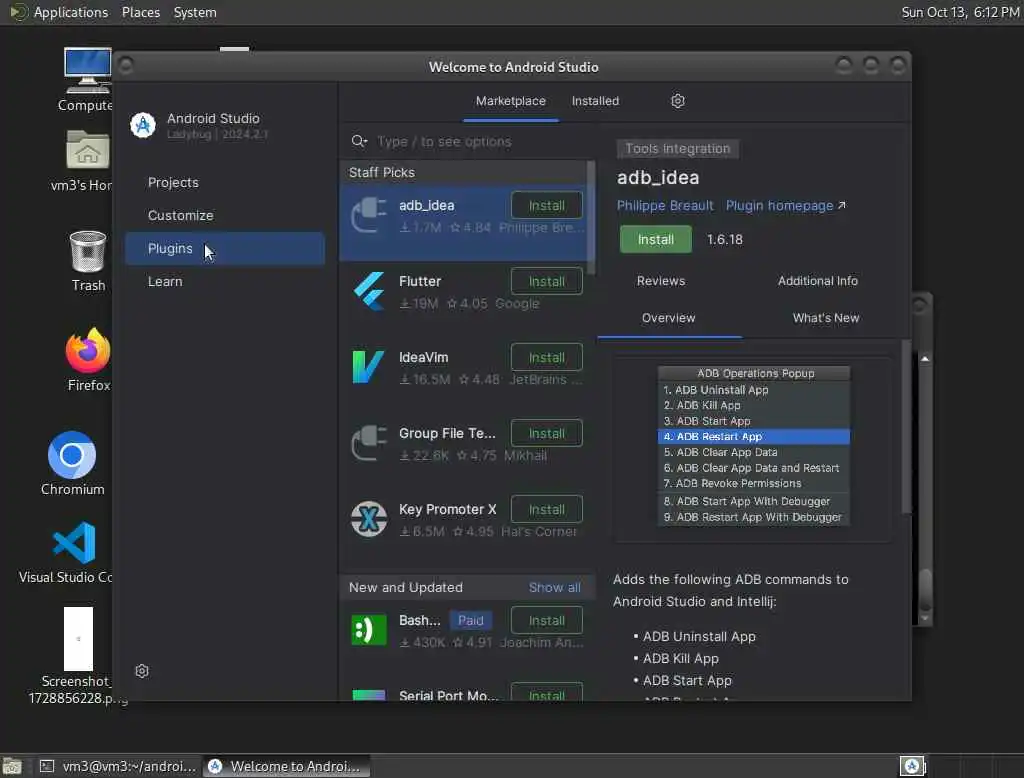This screenshot has width=1024, height=778.
Task: Click the Key Promoter X logo
Action: click(x=368, y=519)
